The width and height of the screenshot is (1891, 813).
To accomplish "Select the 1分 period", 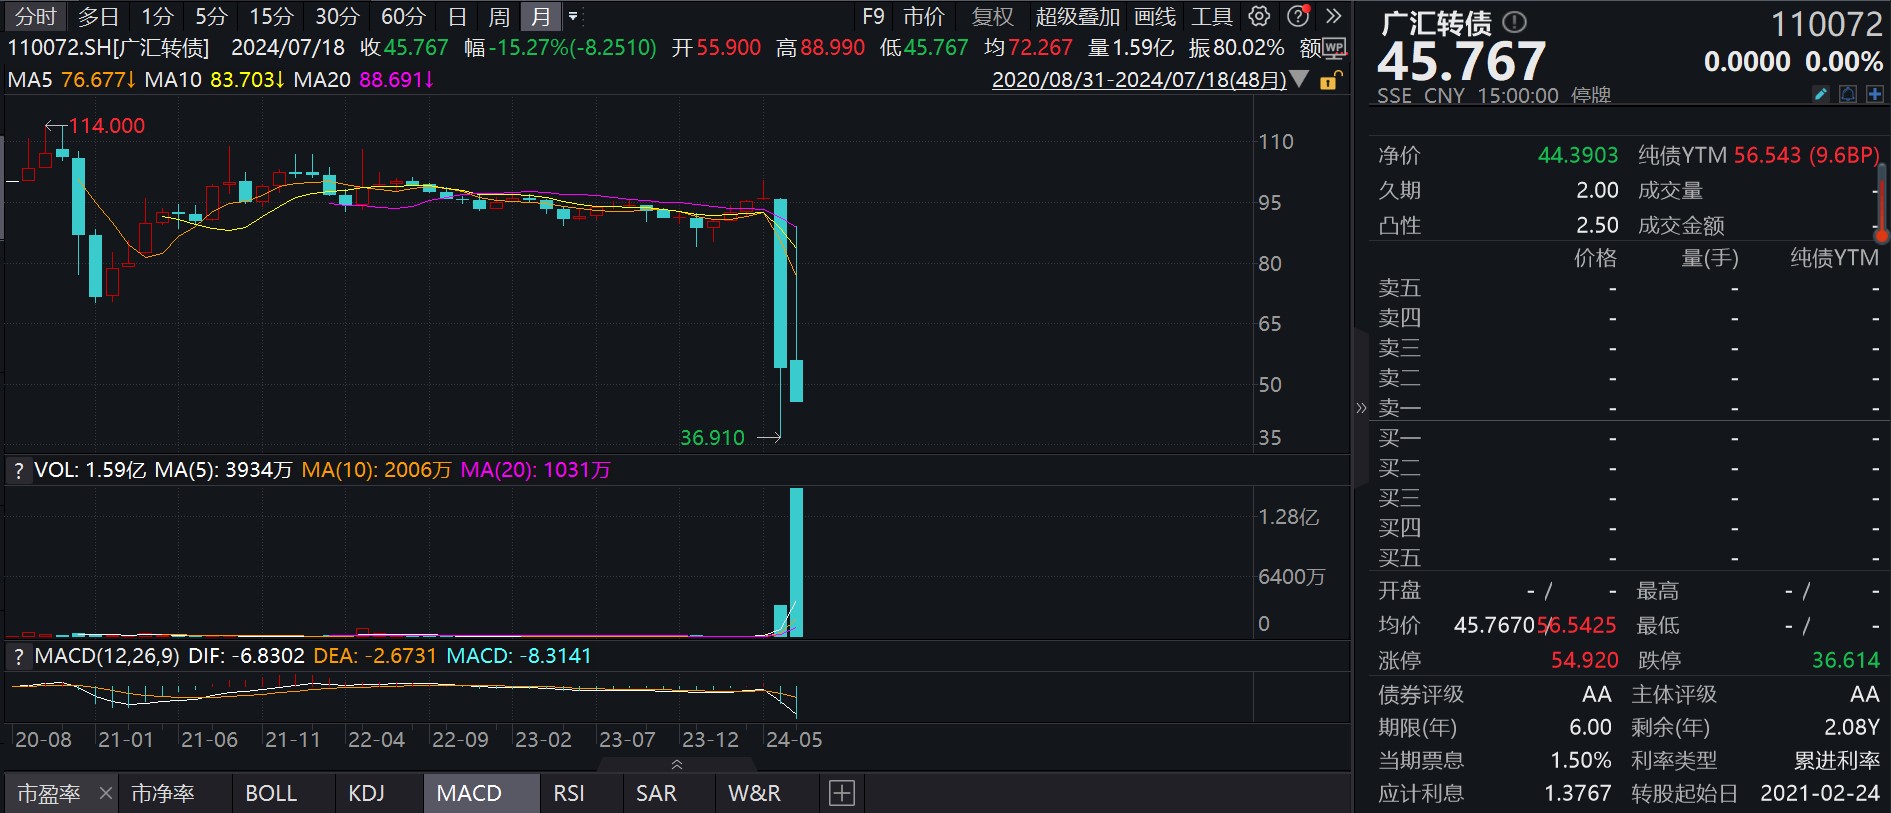I will (x=157, y=16).
